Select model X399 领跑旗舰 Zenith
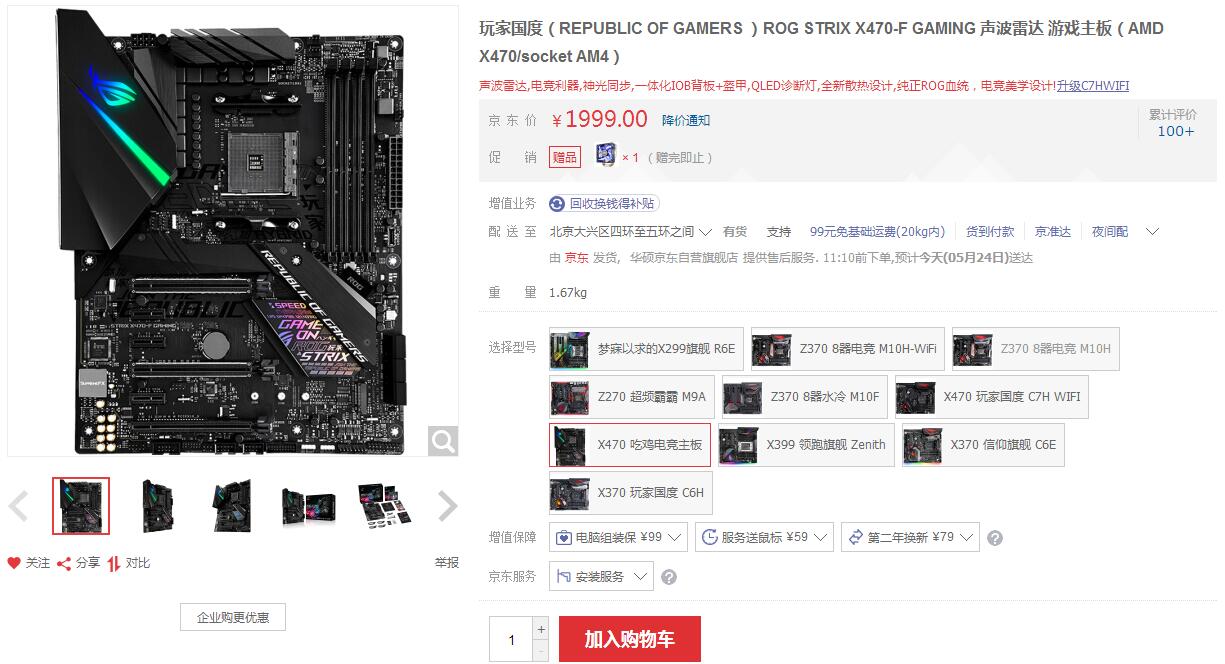Screen dimensions: 1225x664 (805, 445)
